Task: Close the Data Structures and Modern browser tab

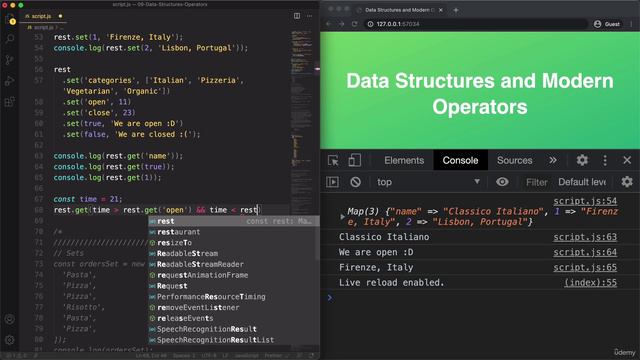Action: click(x=441, y=10)
